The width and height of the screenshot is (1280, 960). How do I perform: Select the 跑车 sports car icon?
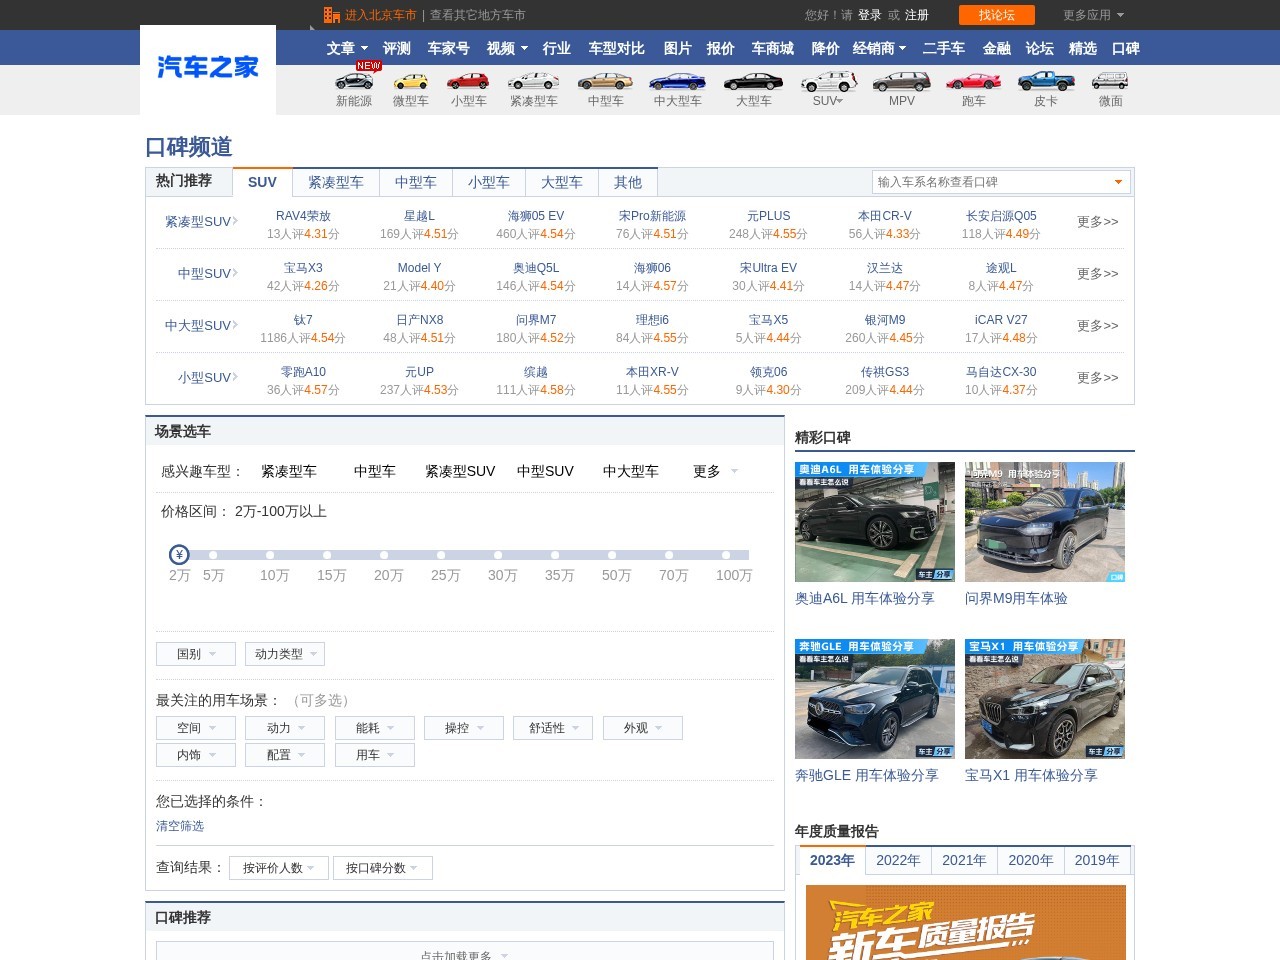[973, 81]
